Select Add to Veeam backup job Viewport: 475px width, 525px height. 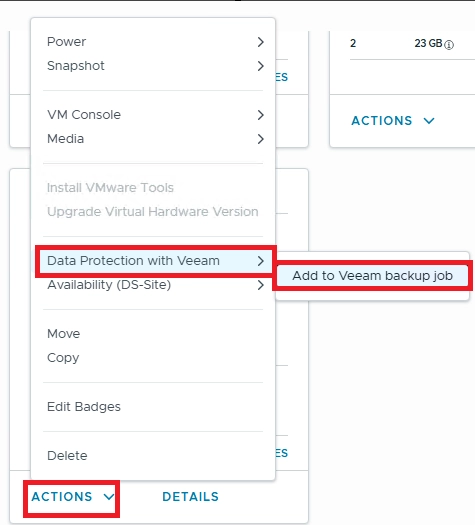pyautogui.click(x=372, y=276)
